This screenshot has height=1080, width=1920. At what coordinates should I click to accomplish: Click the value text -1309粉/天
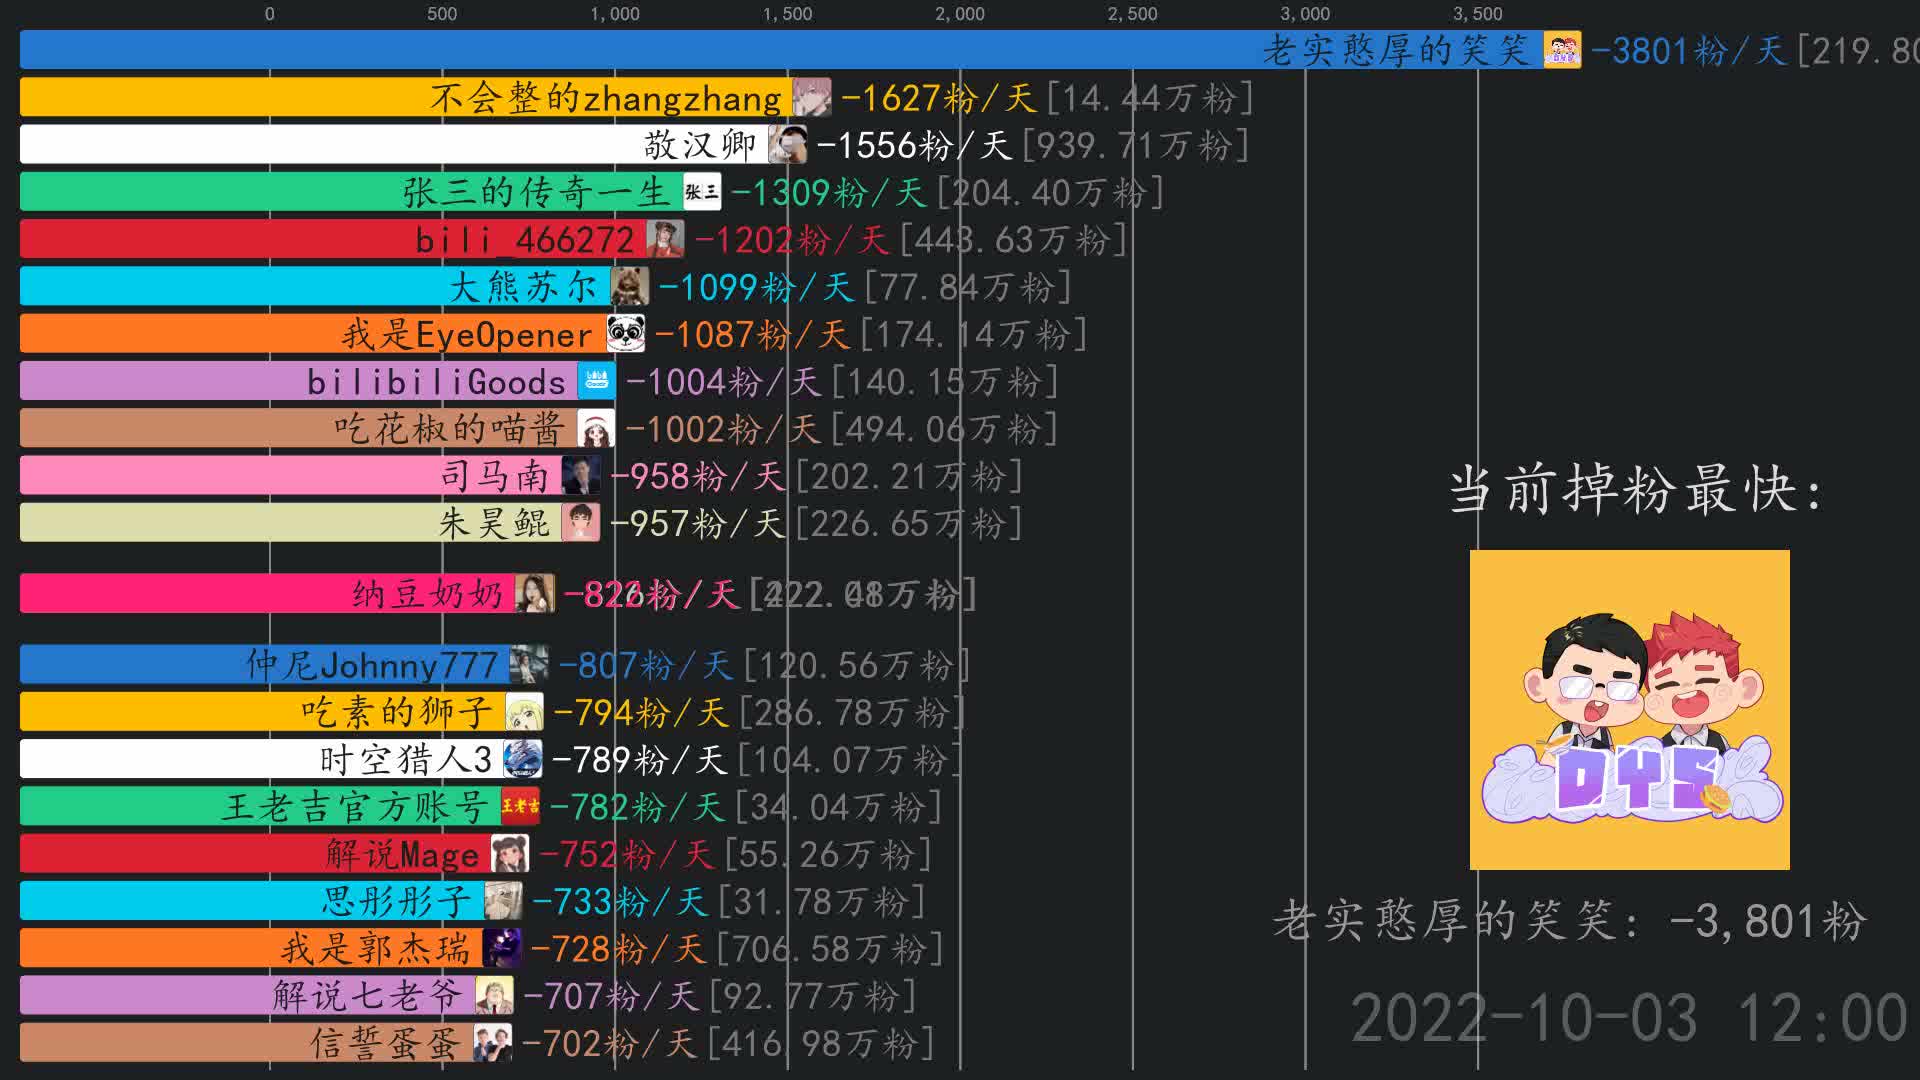click(829, 192)
